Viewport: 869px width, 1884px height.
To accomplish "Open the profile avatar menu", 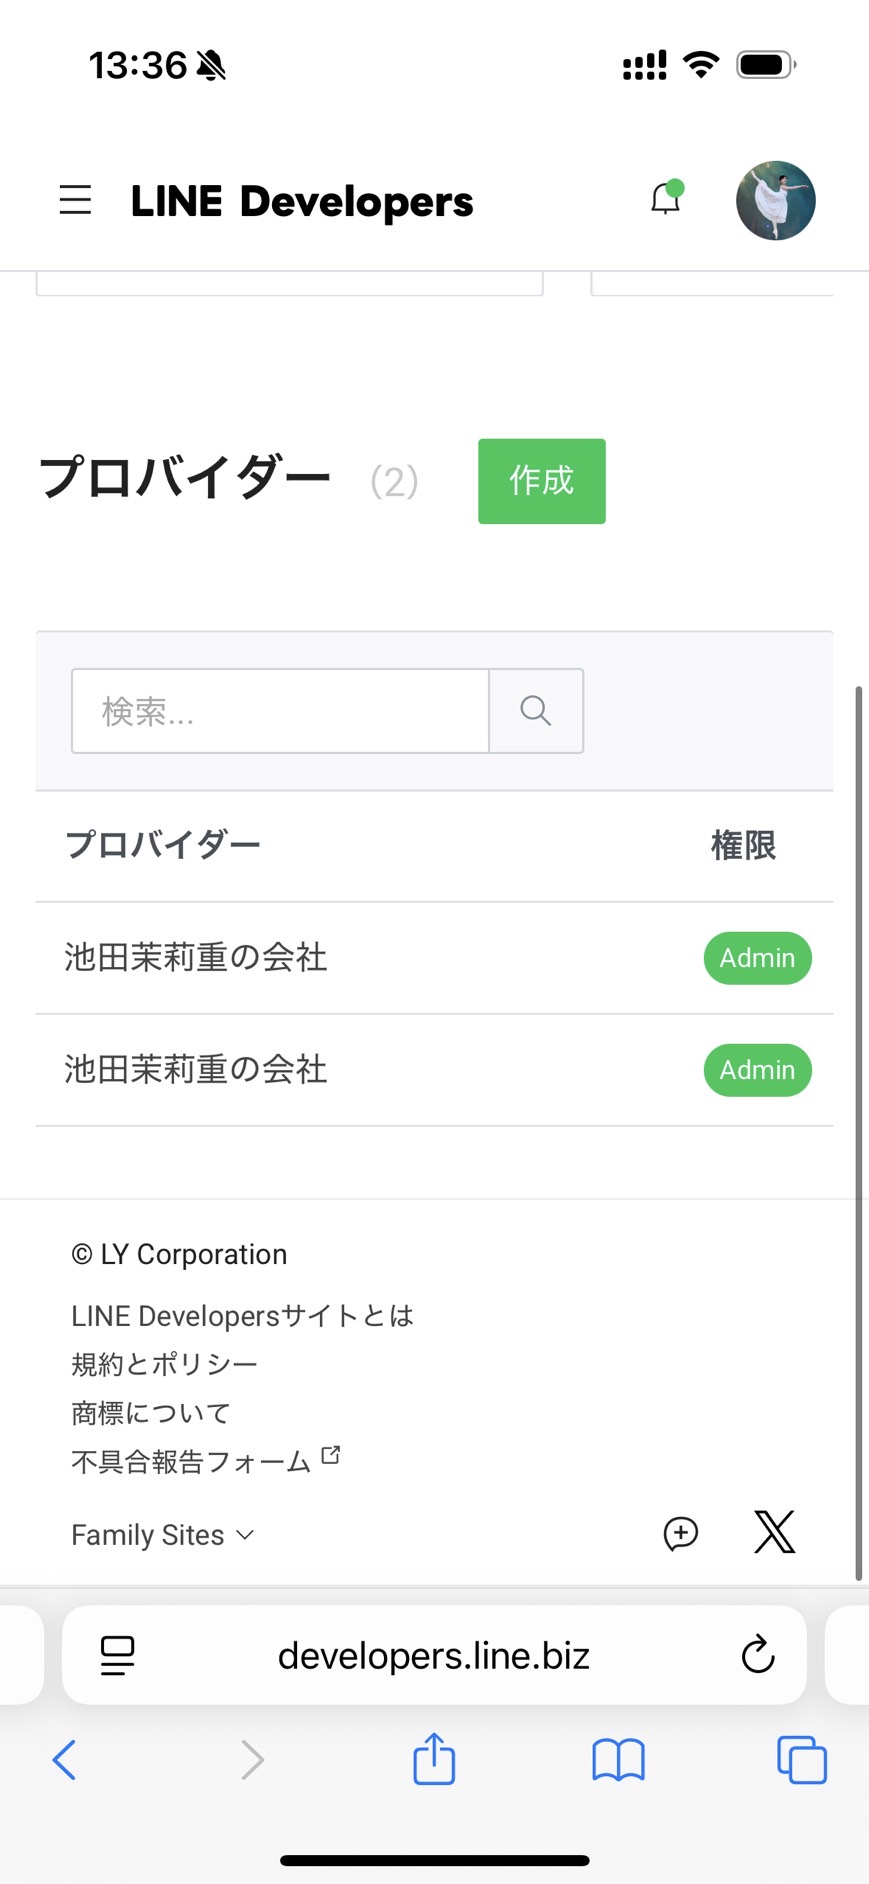I will point(776,200).
